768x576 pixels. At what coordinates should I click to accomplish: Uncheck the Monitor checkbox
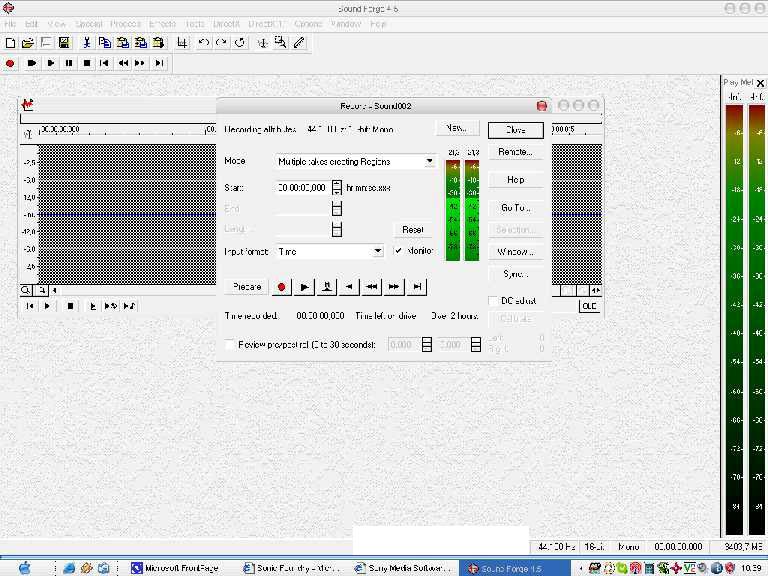coord(399,251)
